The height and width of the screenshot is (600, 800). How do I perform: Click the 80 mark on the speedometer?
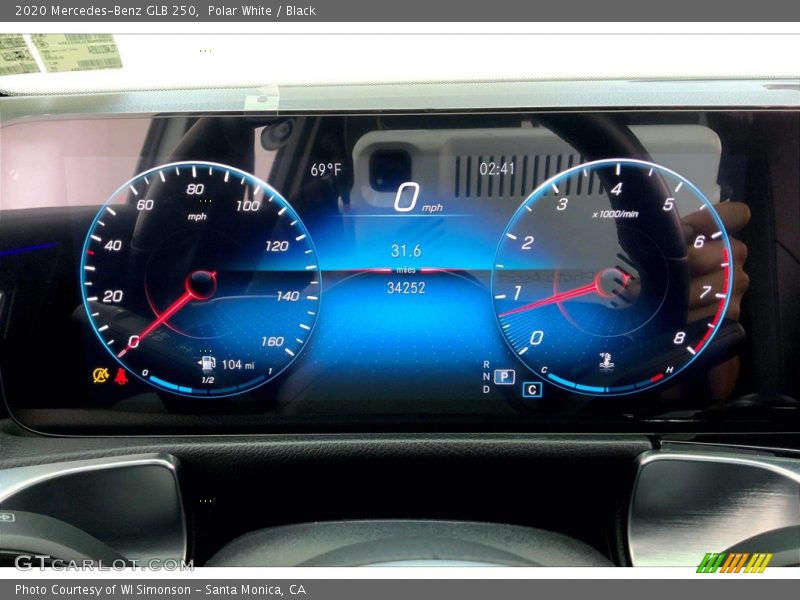195,189
